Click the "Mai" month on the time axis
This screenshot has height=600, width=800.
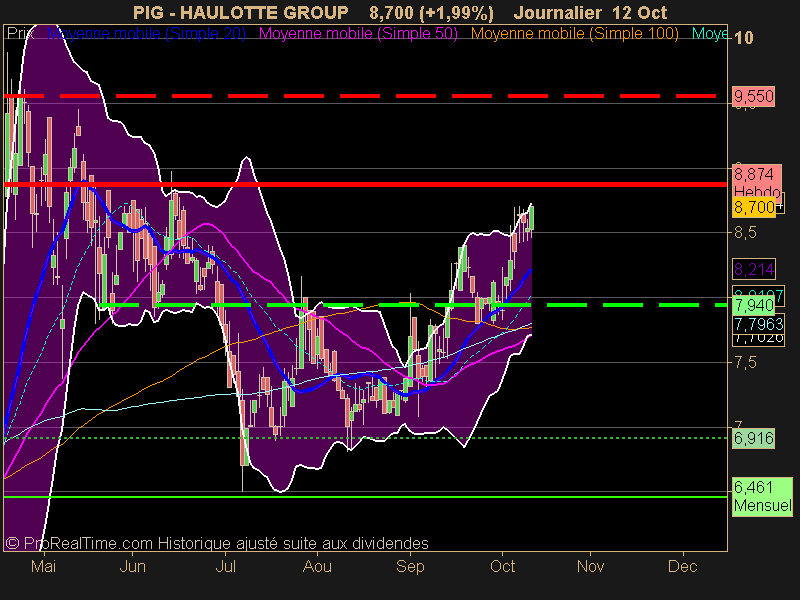43,566
